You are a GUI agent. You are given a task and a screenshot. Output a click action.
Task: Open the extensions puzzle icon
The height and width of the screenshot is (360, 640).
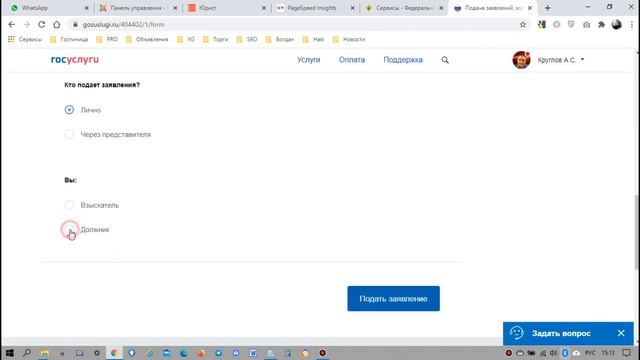(601, 24)
